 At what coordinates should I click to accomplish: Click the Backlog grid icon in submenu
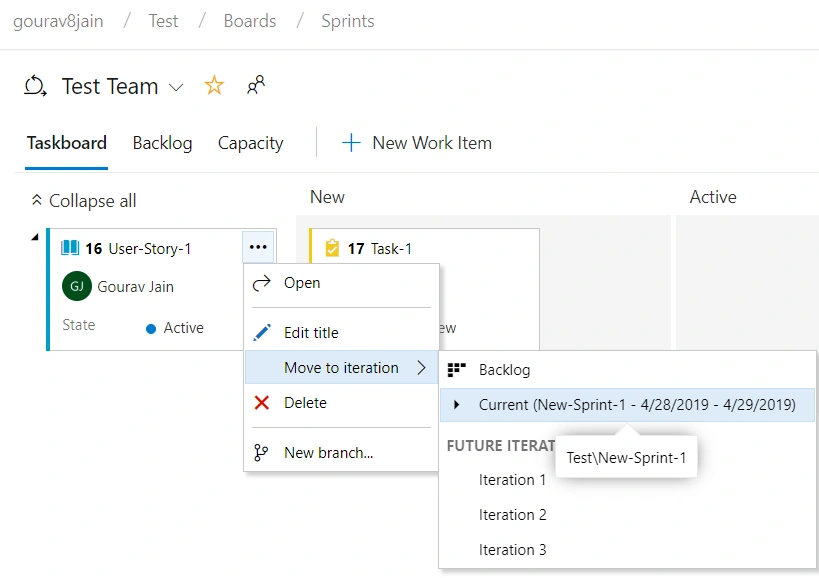[x=457, y=370]
